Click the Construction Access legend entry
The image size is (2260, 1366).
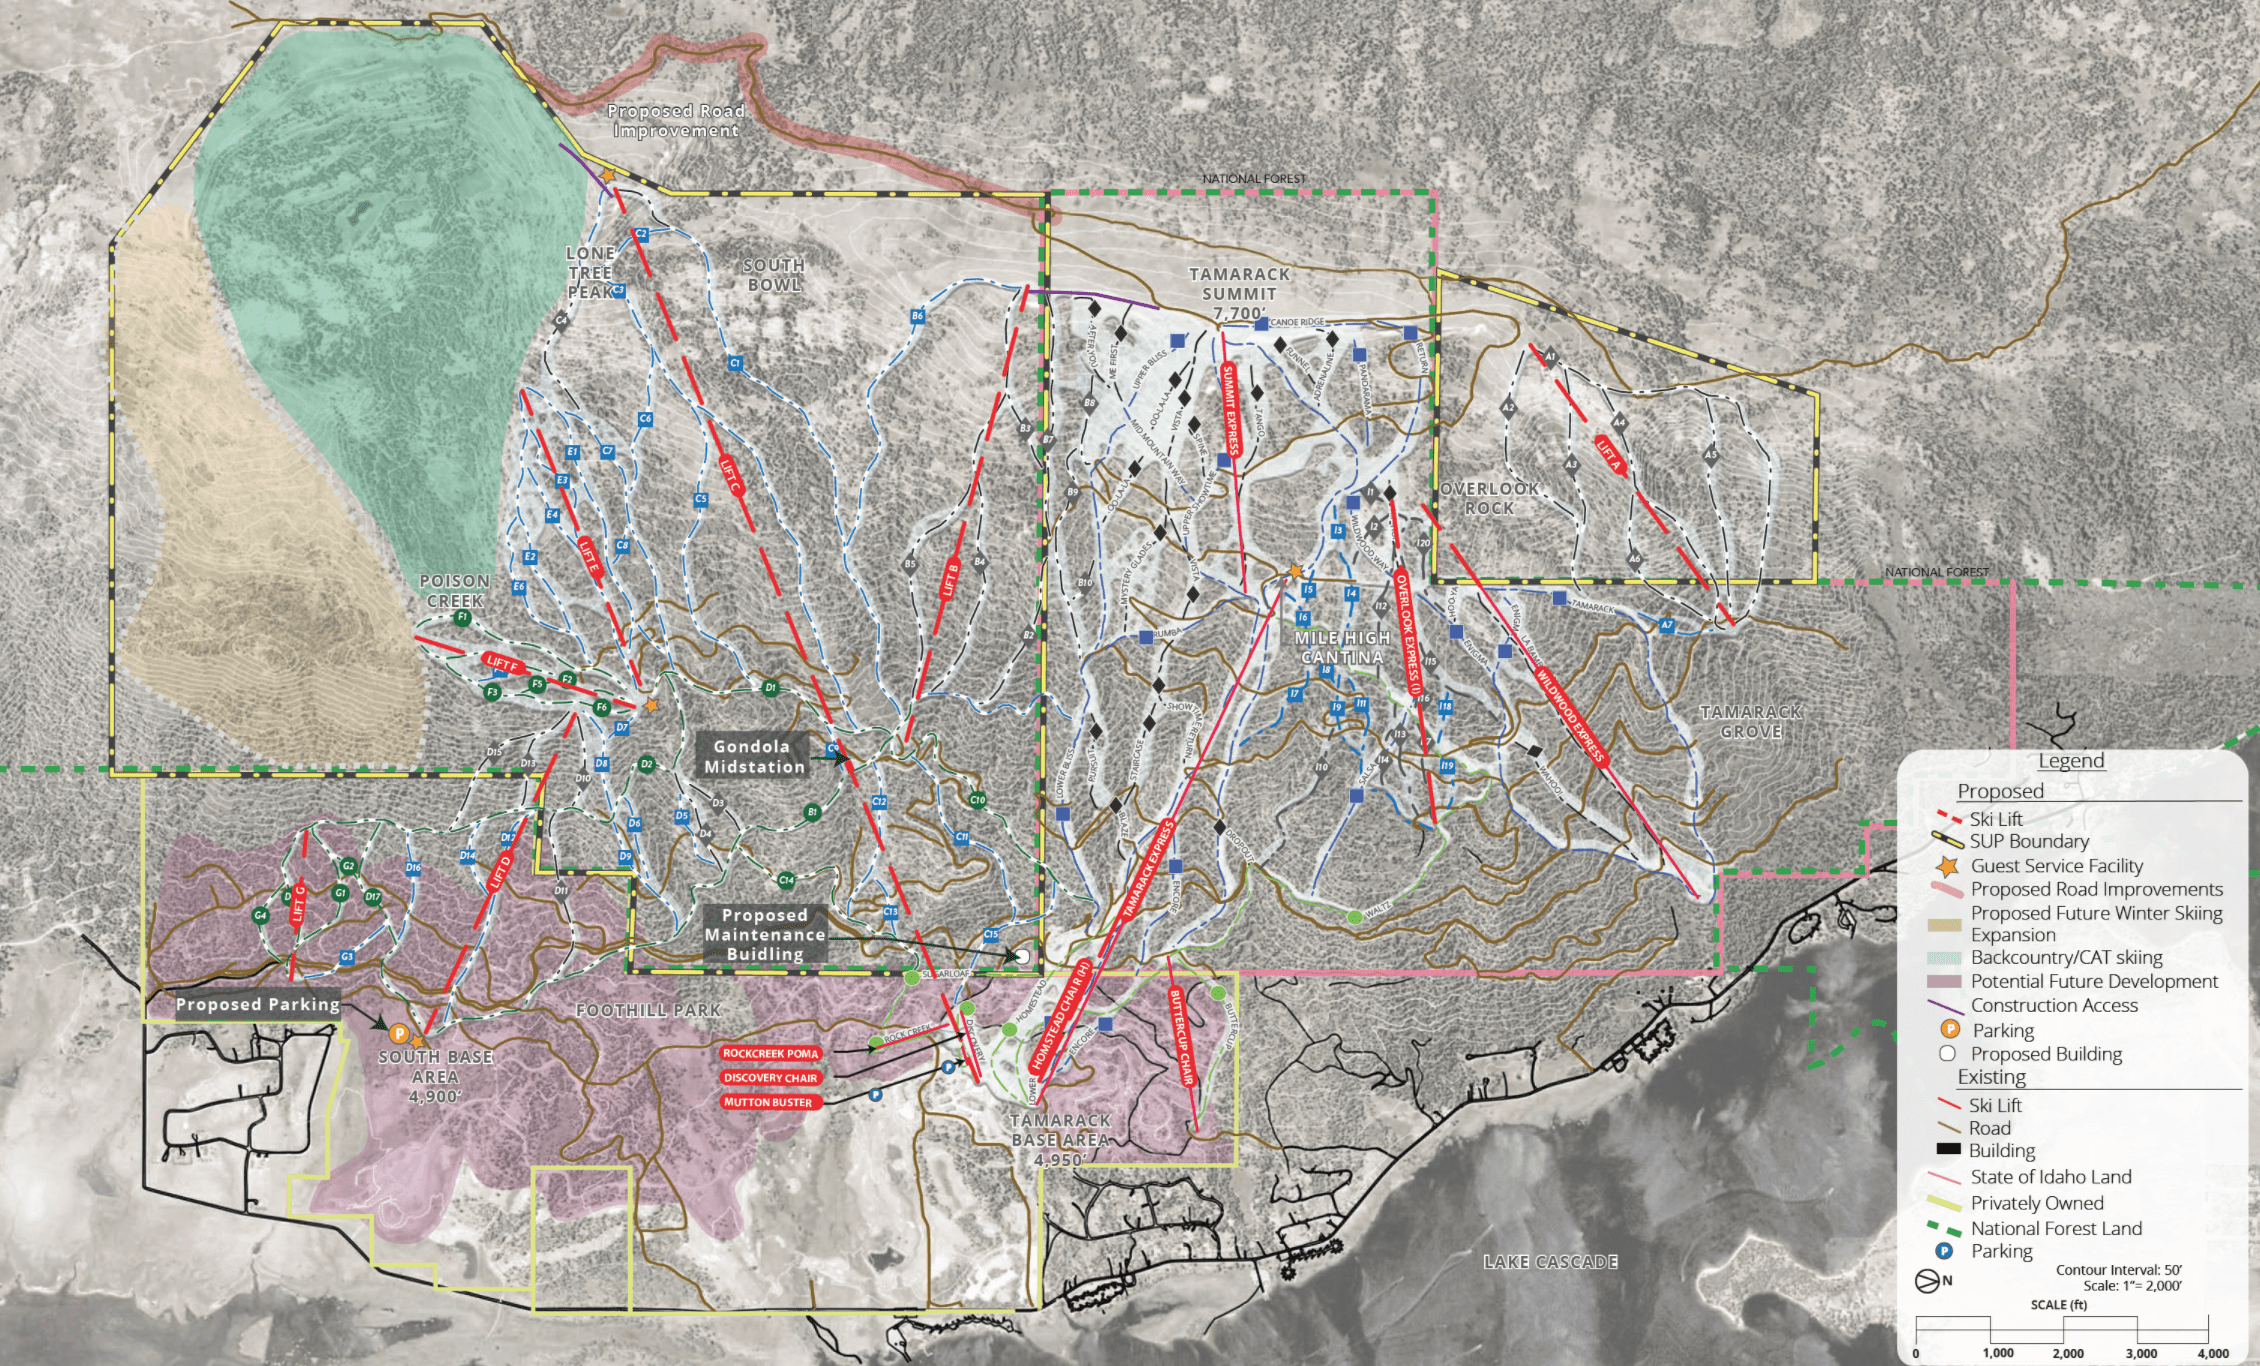point(2033,1005)
